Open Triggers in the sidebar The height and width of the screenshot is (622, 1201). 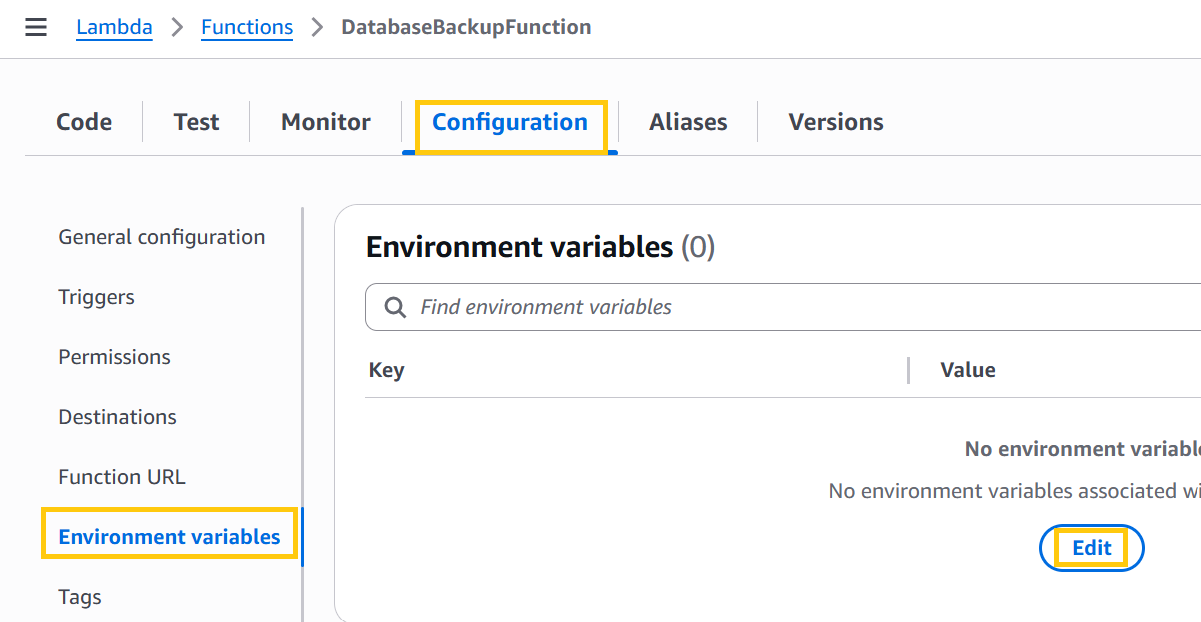(x=96, y=297)
